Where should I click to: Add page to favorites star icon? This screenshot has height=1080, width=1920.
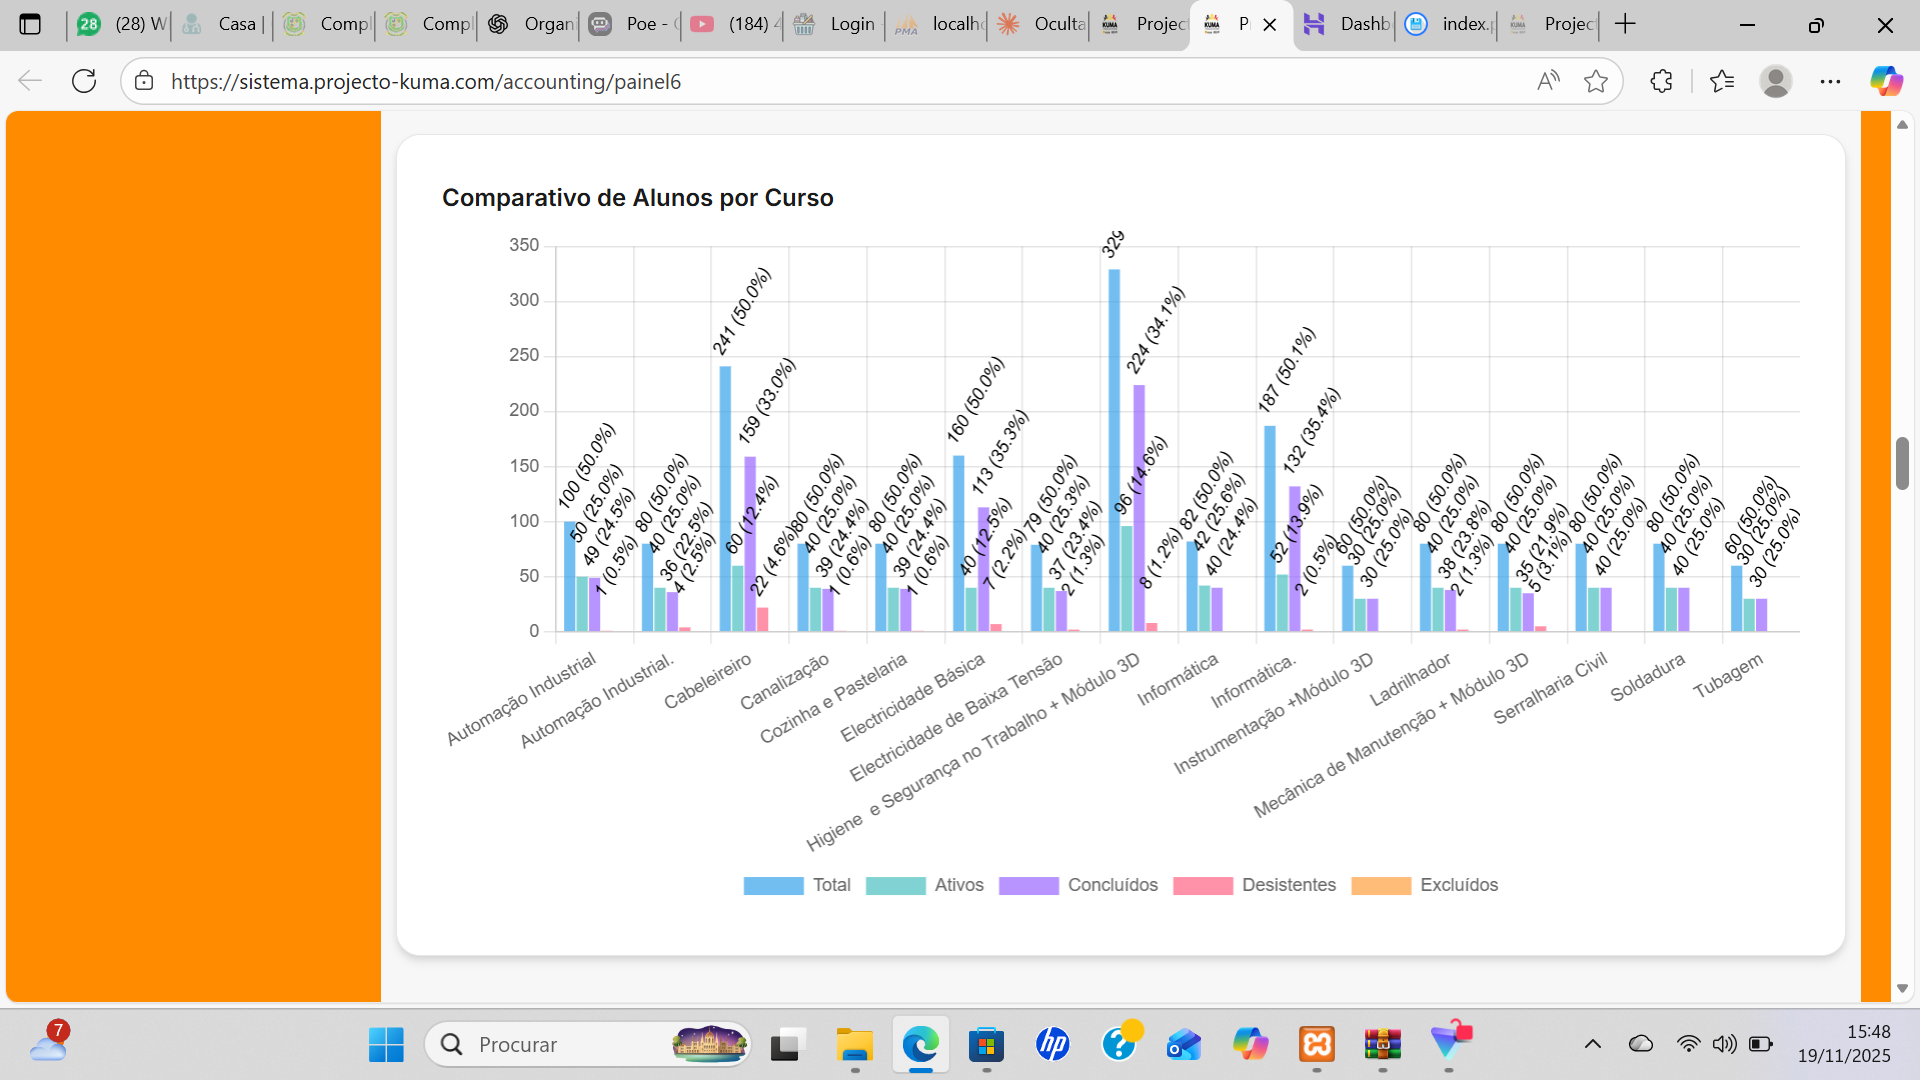[x=1596, y=81]
